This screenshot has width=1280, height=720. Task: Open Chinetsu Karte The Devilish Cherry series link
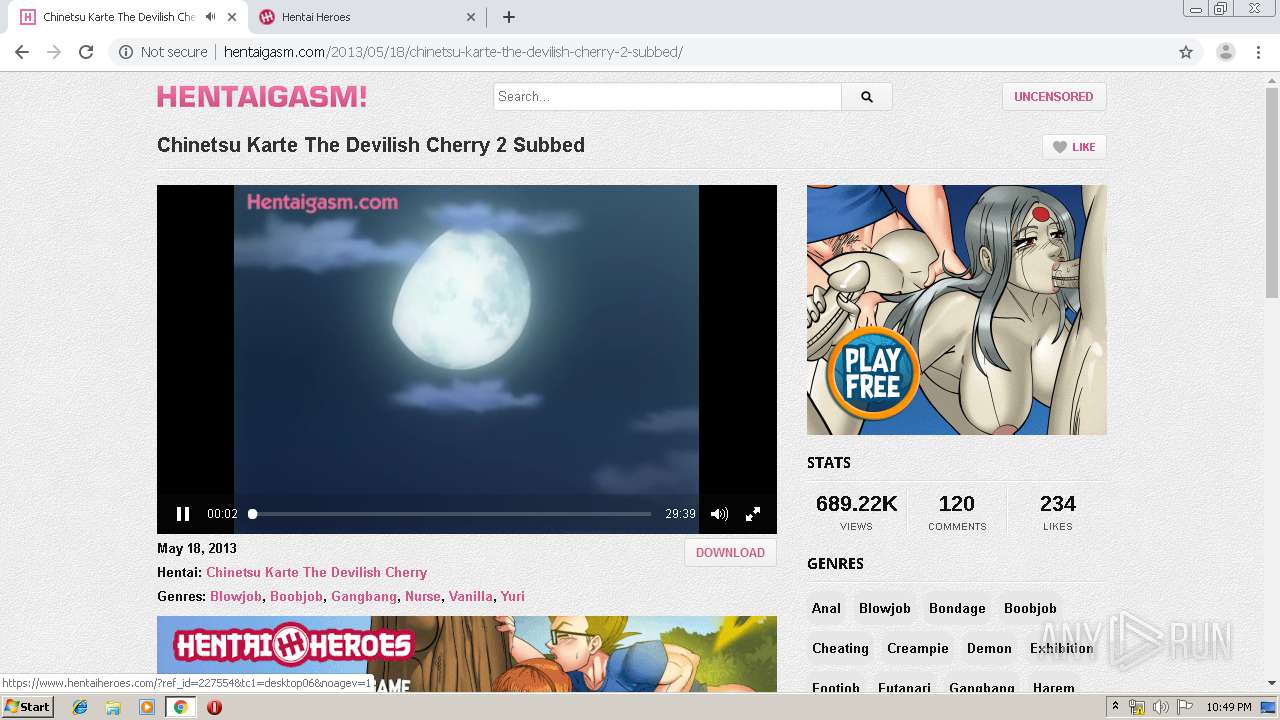point(316,572)
